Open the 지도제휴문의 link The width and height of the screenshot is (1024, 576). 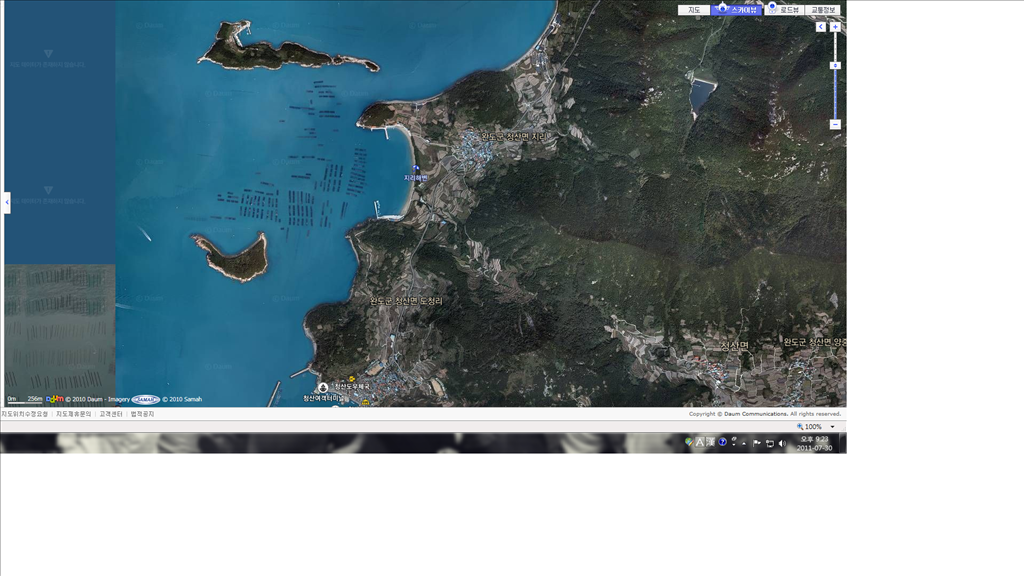[74, 414]
